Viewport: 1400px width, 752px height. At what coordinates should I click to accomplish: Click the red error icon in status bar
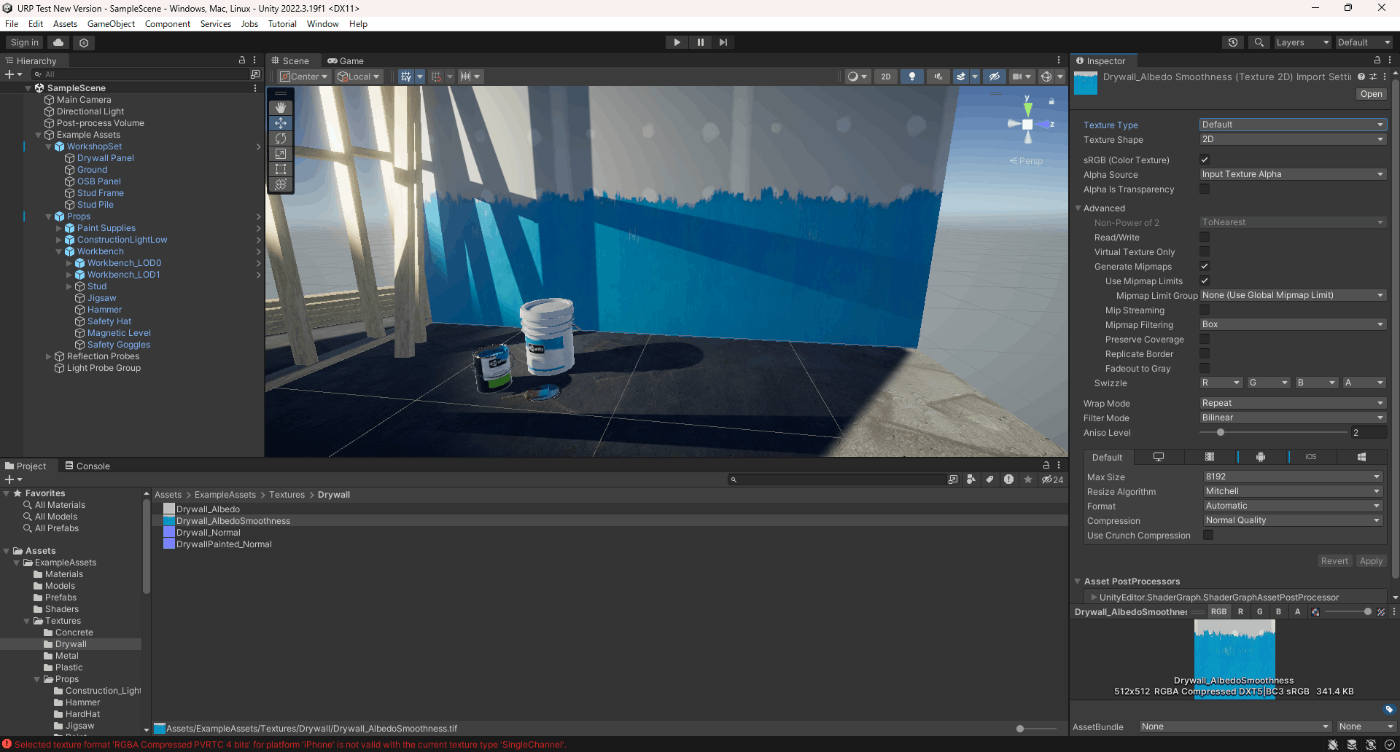coord(6,744)
